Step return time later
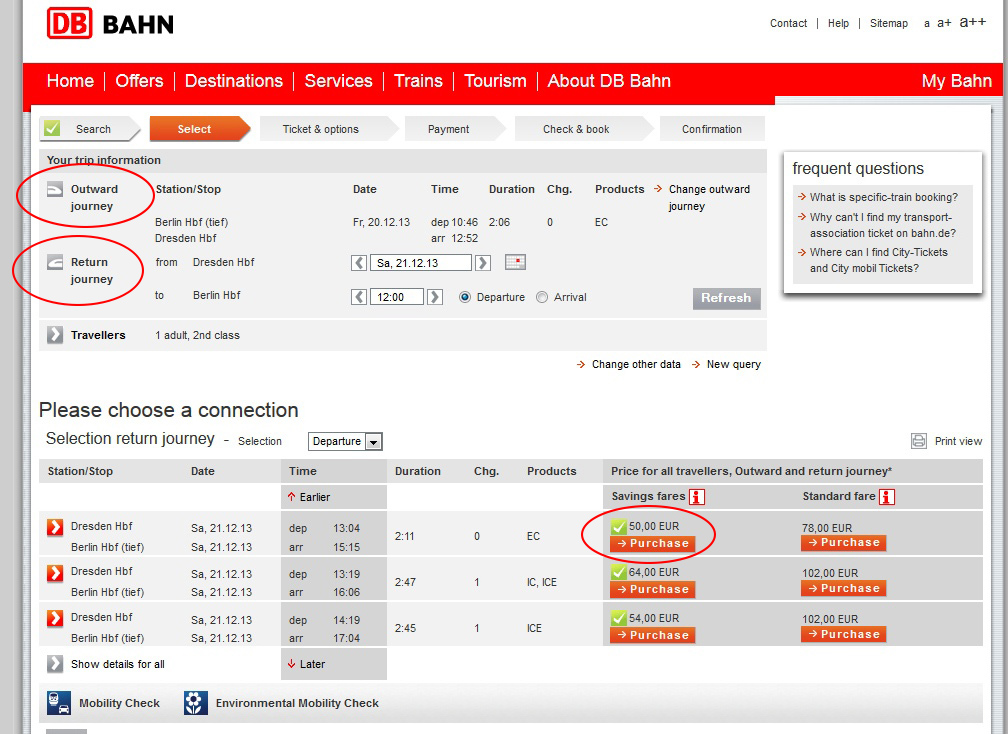 435,297
